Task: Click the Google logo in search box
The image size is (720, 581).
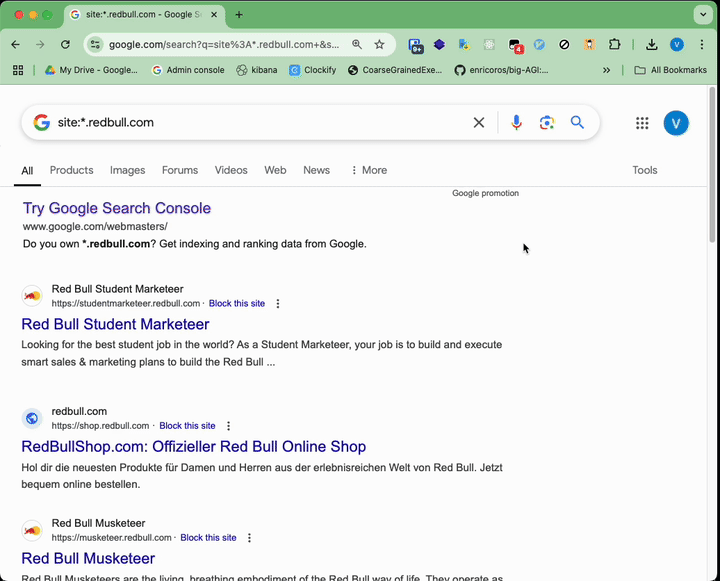Action: pyautogui.click(x=42, y=123)
